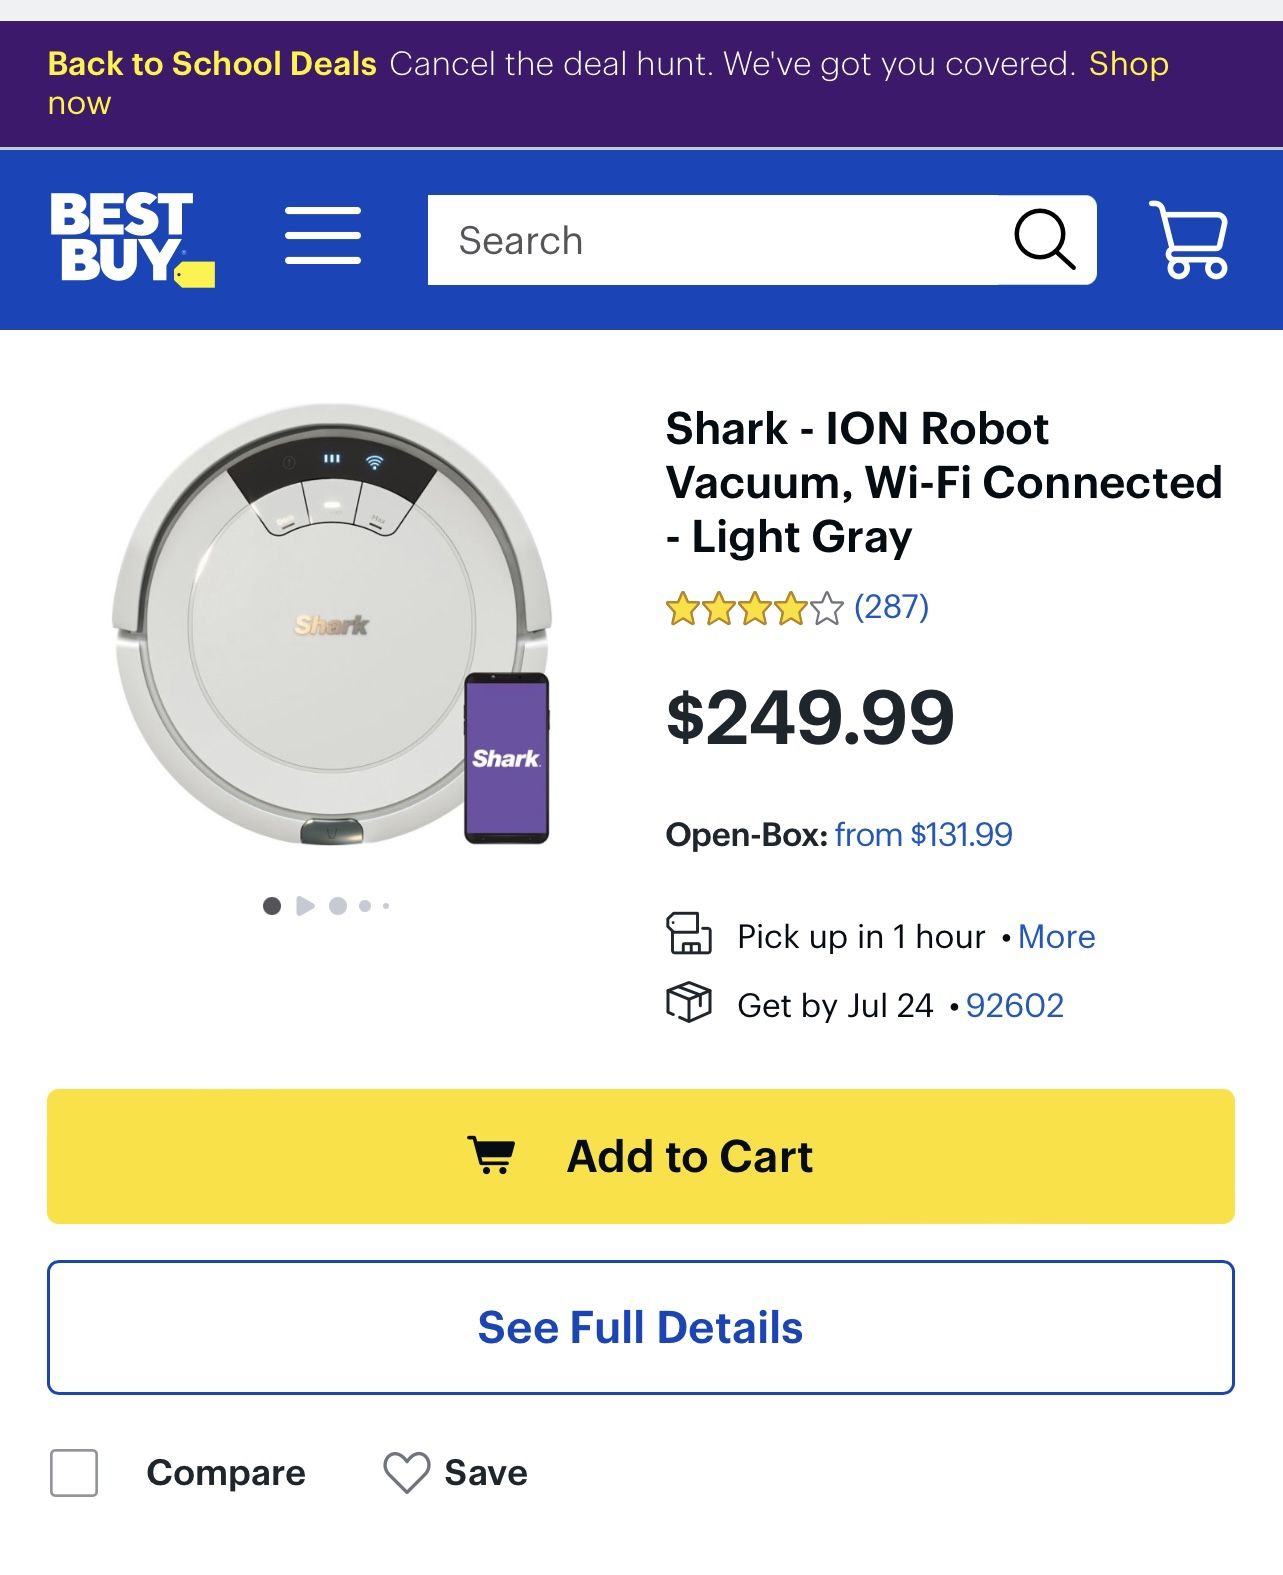Change the ZIP code by clicking 92602
Image resolution: width=1283 pixels, height=1575 pixels.
click(1014, 1005)
